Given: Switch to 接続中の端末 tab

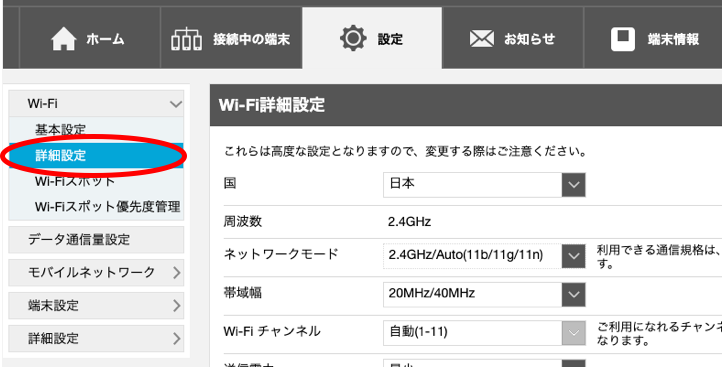Looking at the screenshot, I should pyautogui.click(x=232, y=38).
